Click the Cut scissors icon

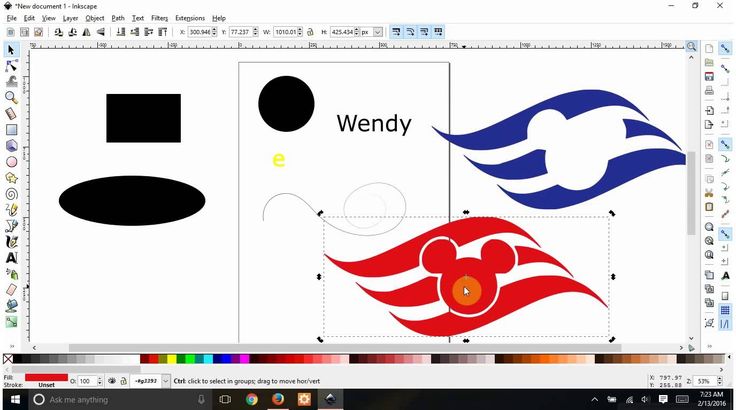click(709, 193)
